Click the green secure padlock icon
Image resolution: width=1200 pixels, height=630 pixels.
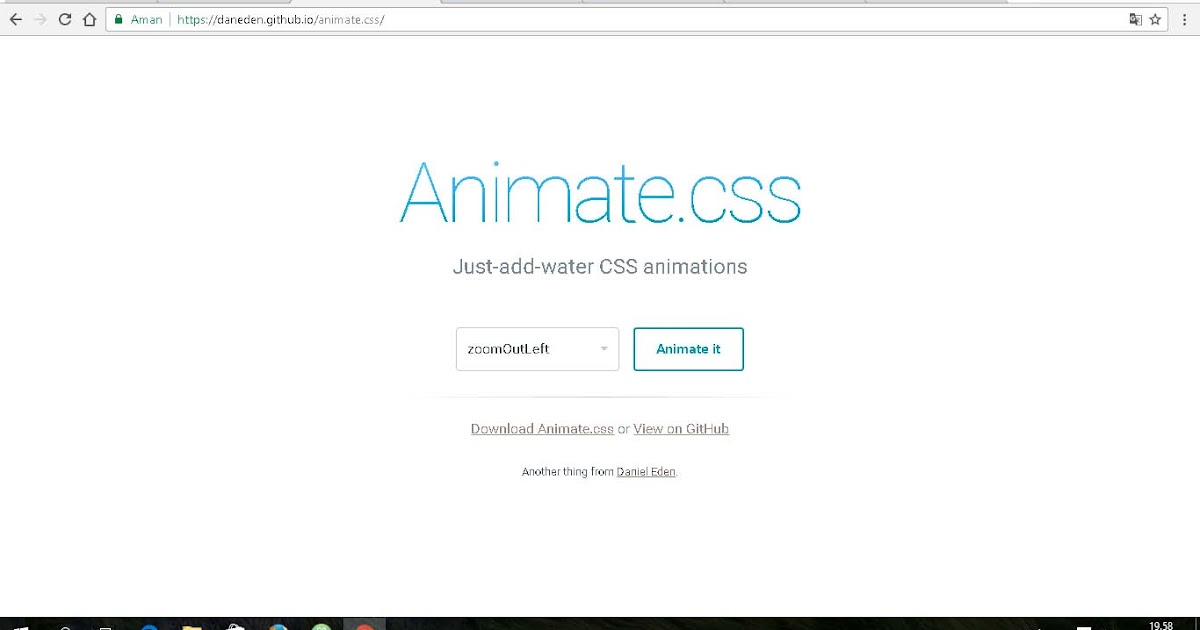[118, 19]
